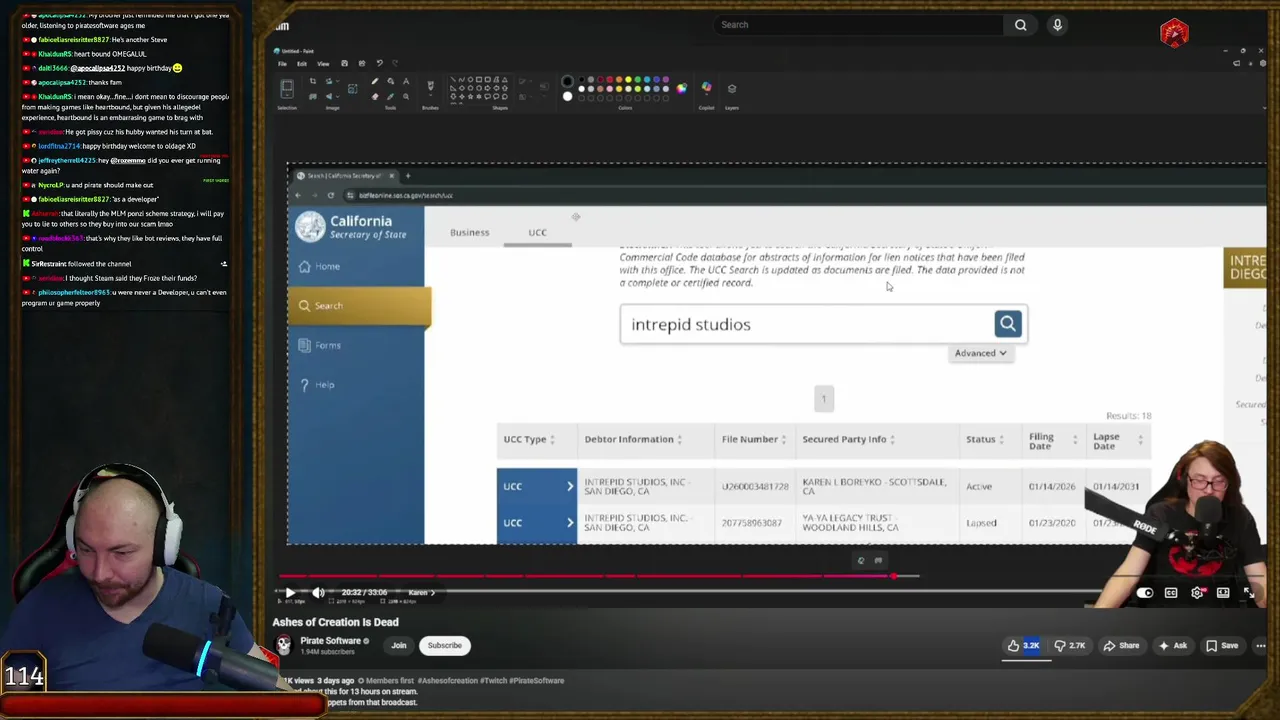Open the File menu in Paint

(x=282, y=64)
